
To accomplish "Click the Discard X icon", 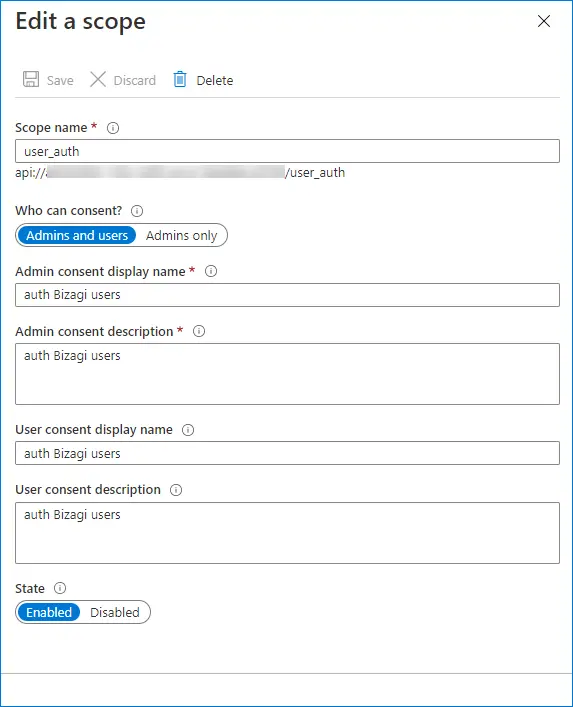I will click(98, 79).
